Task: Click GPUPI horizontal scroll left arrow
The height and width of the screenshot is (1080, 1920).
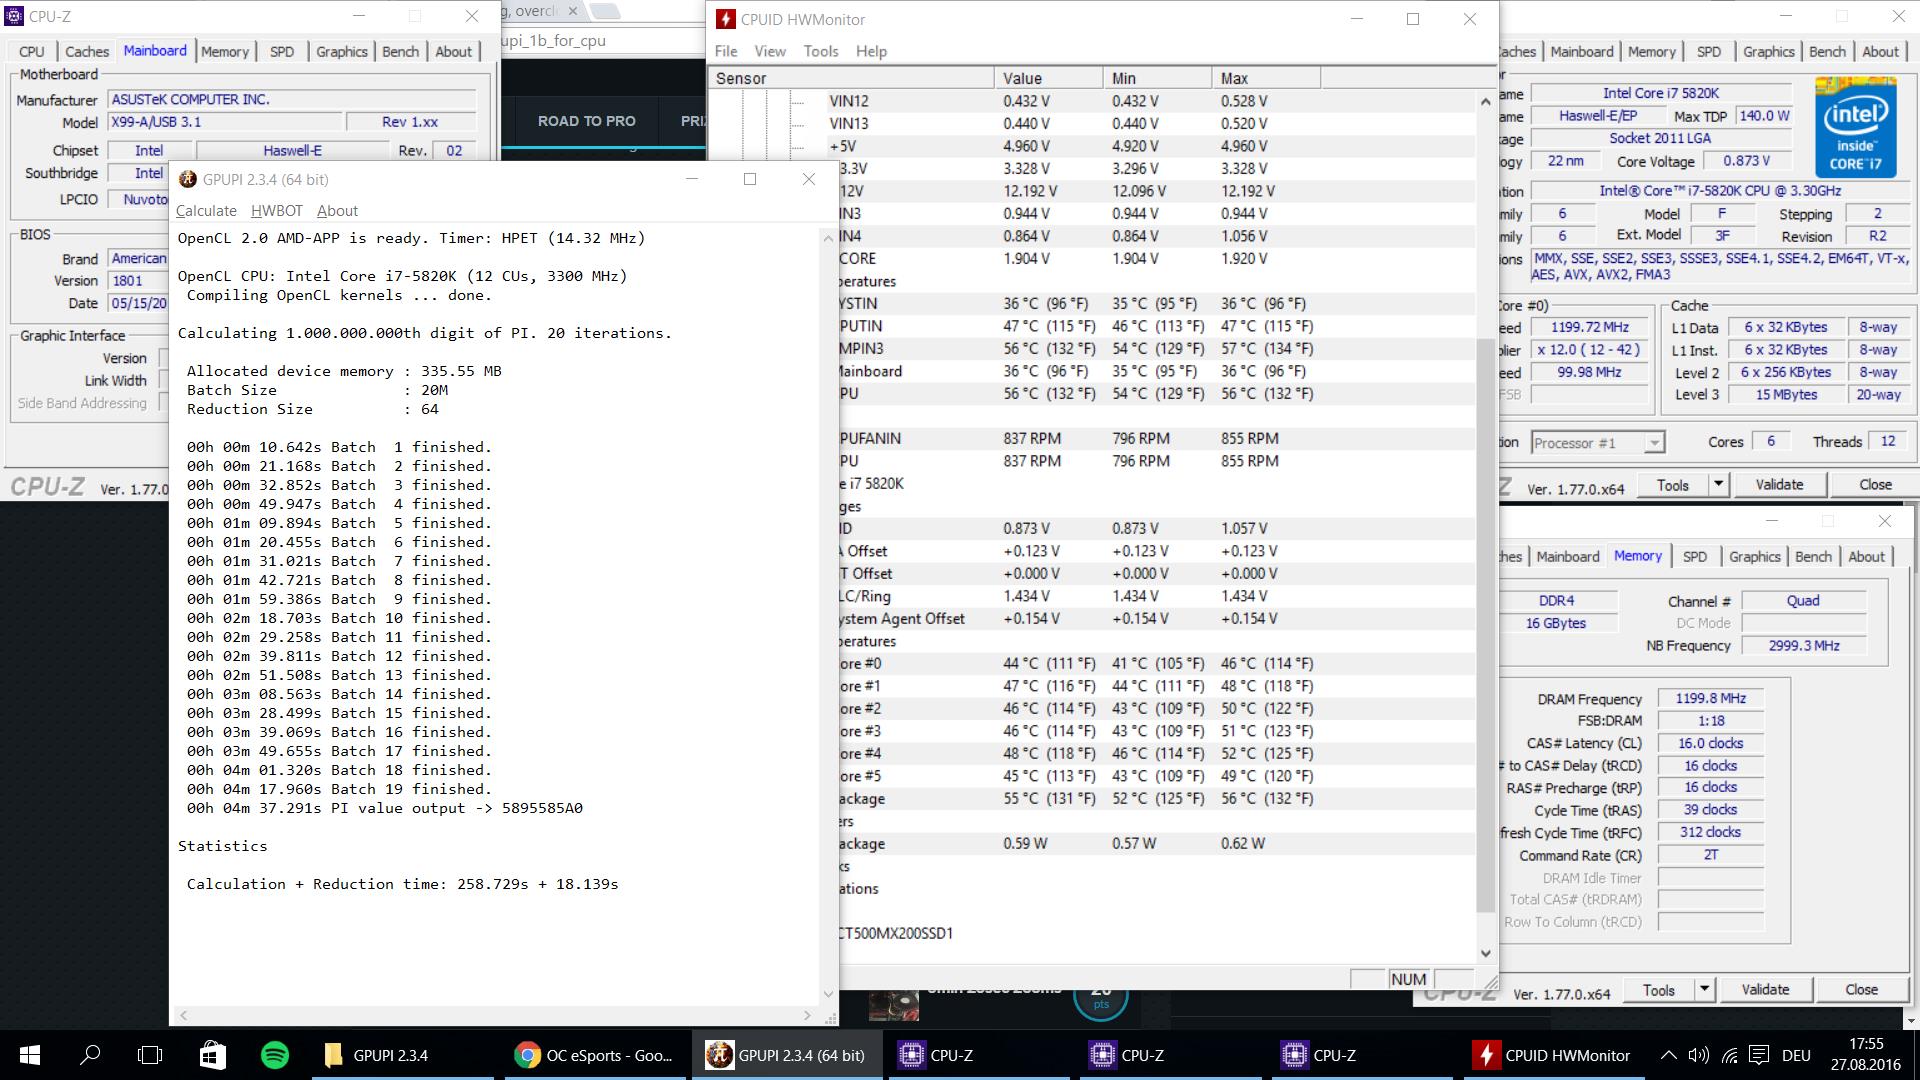Action: pos(183,1016)
